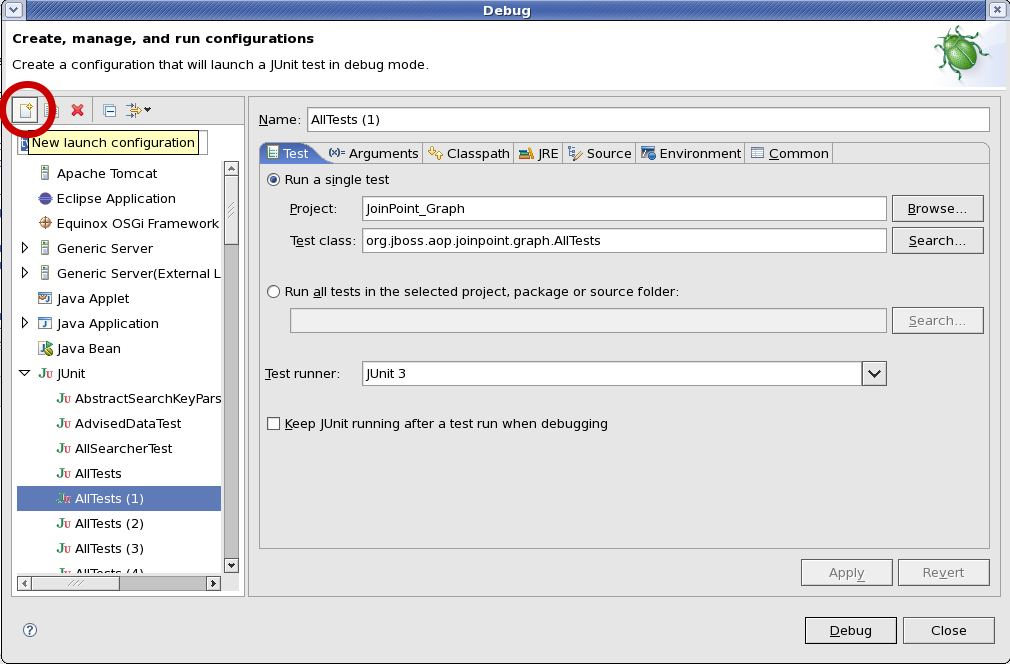Click the tree's horizontal scrollbar thumb
Image resolution: width=1010 pixels, height=664 pixels.
point(75,583)
